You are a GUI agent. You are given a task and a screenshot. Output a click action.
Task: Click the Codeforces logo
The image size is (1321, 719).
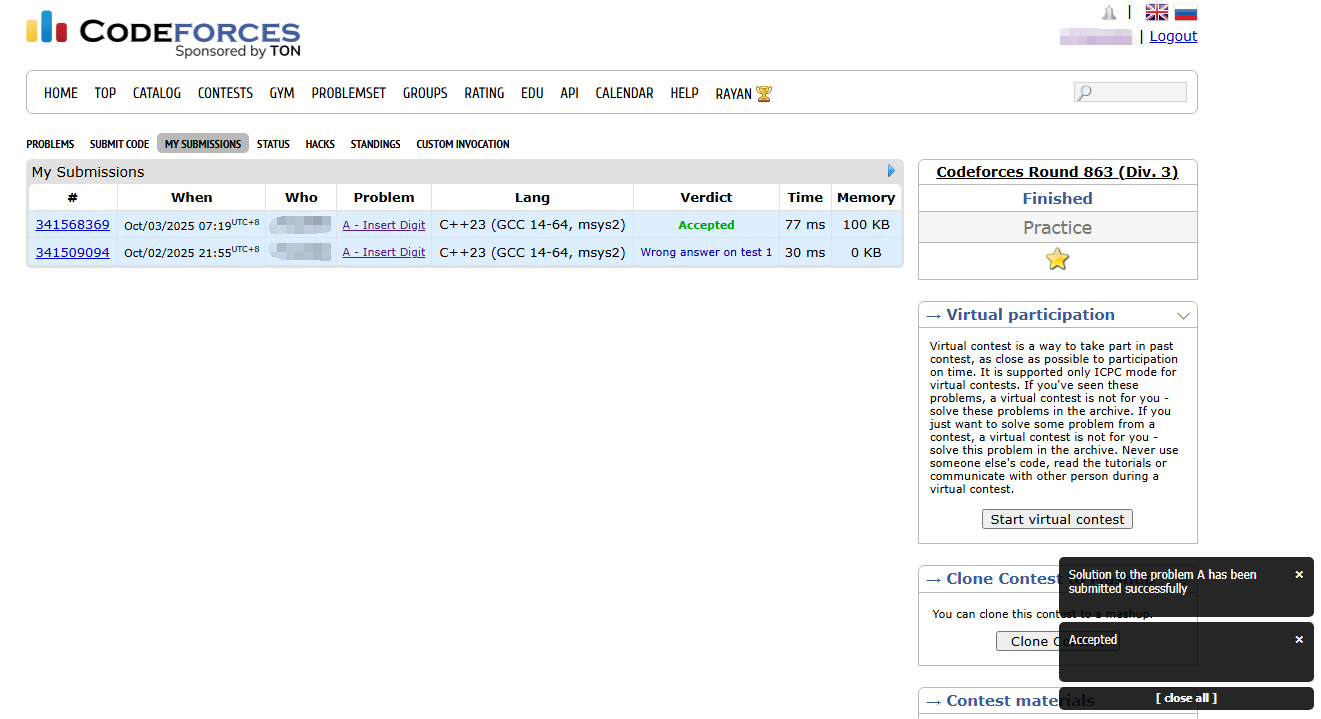(163, 34)
